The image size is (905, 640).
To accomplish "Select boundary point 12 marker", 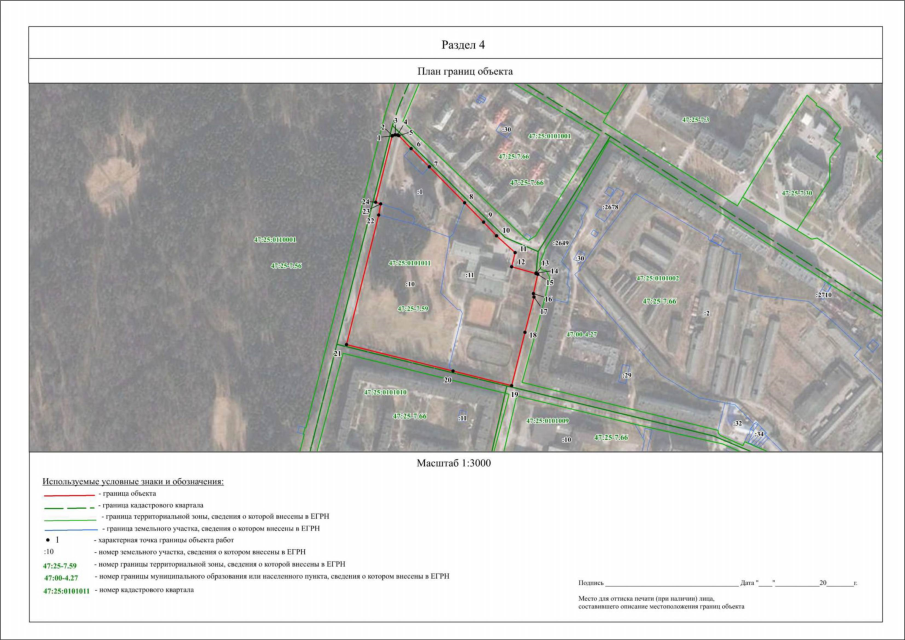I will [512, 267].
